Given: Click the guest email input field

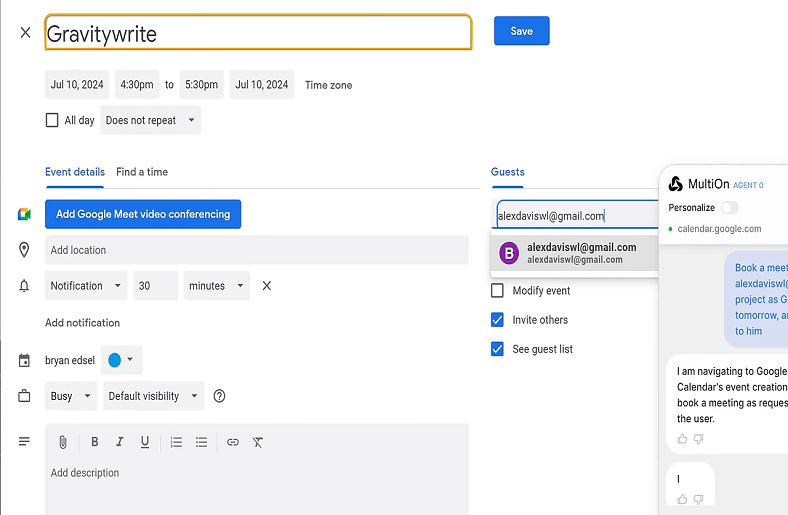Looking at the screenshot, I should coord(577,216).
